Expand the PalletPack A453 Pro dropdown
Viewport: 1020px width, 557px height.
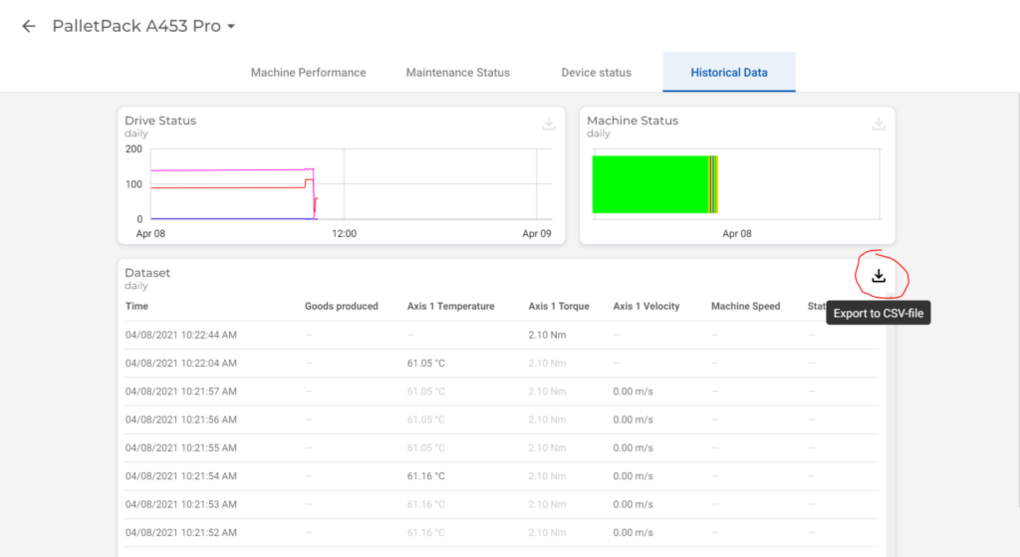tap(231, 27)
